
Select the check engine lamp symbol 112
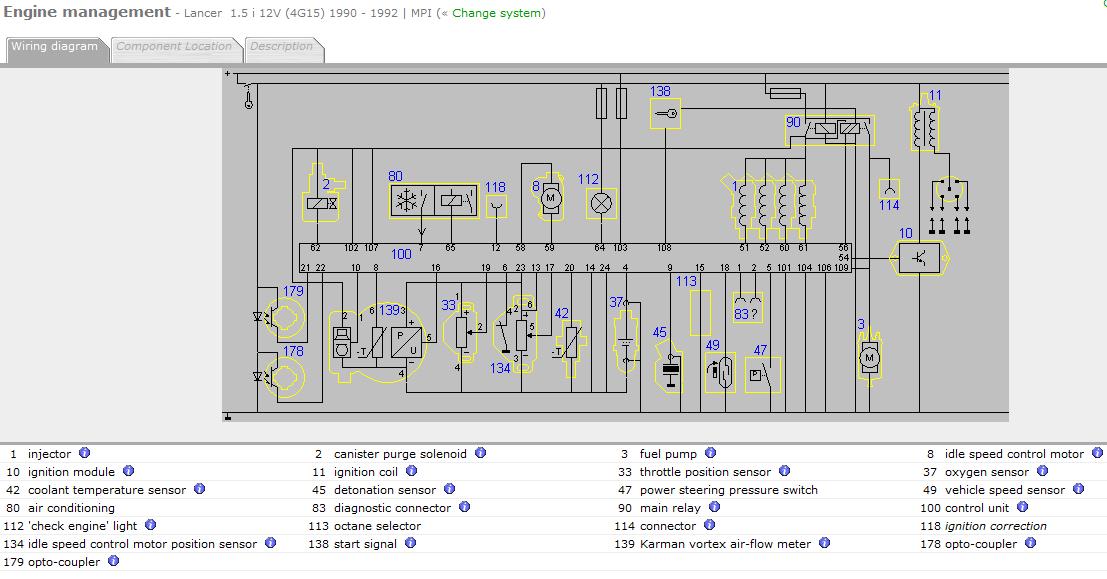602,204
